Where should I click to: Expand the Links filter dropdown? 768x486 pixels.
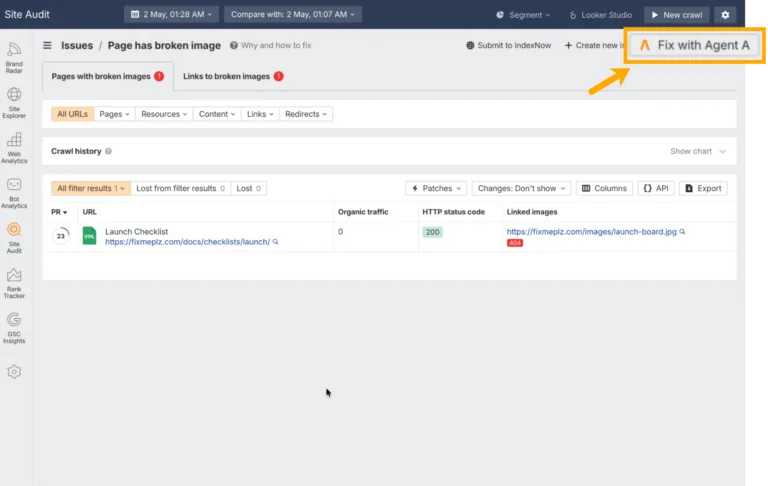click(260, 114)
